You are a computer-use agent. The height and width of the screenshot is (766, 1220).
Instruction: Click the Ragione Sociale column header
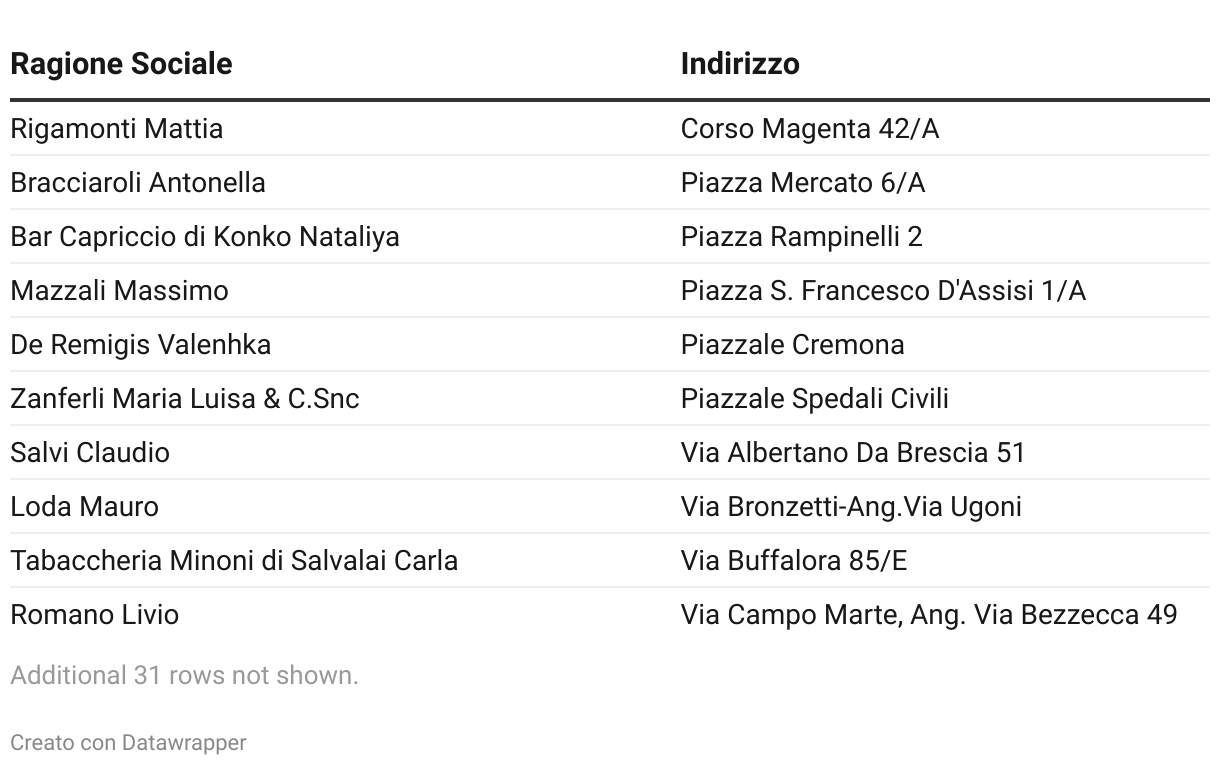[121, 64]
